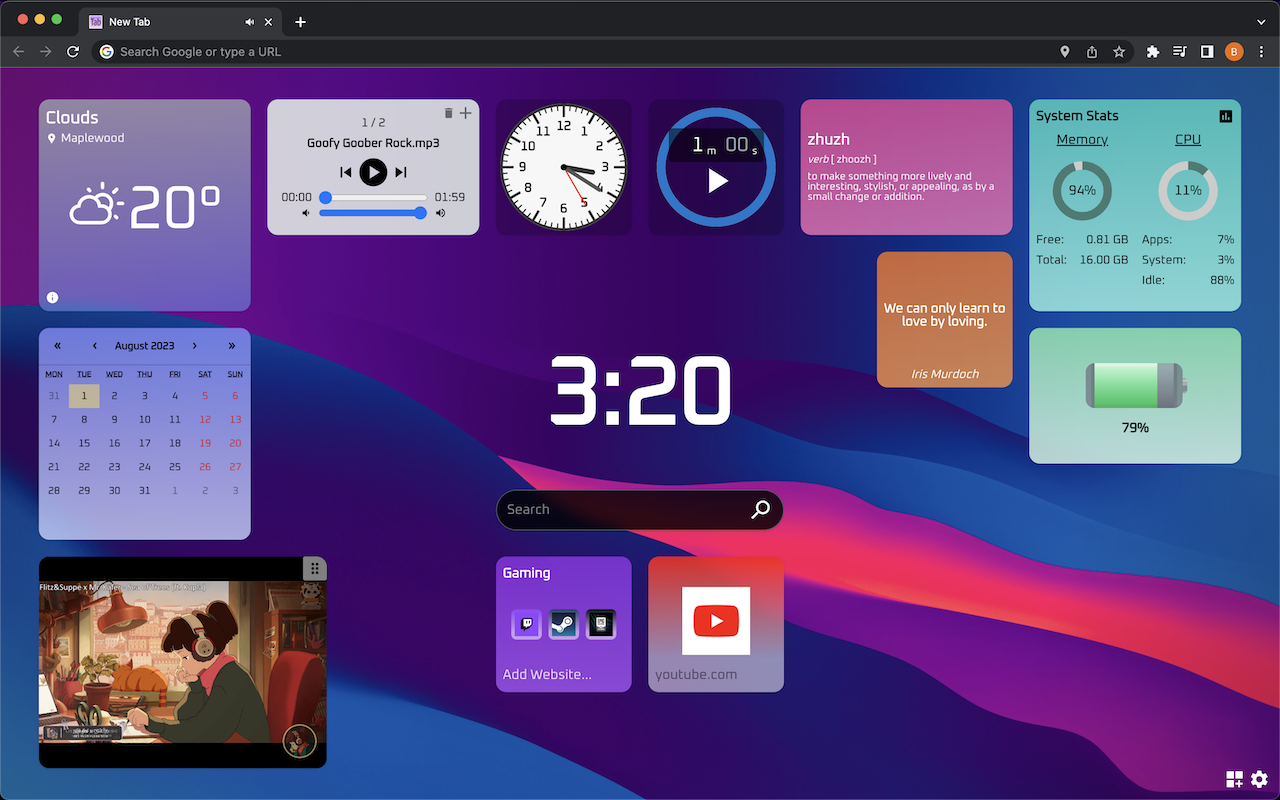
Task: Mute the New Tab audio indicator
Action: point(249,22)
